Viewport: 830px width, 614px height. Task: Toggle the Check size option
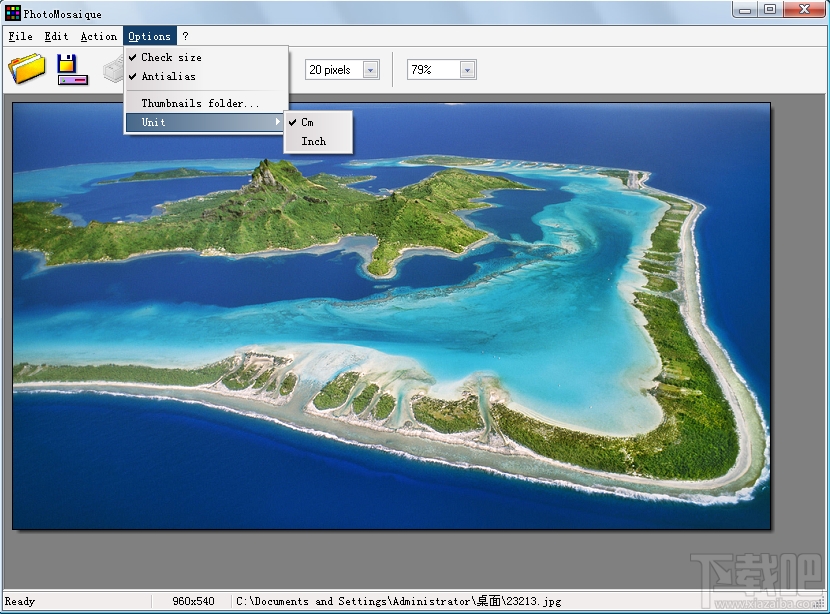point(207,57)
